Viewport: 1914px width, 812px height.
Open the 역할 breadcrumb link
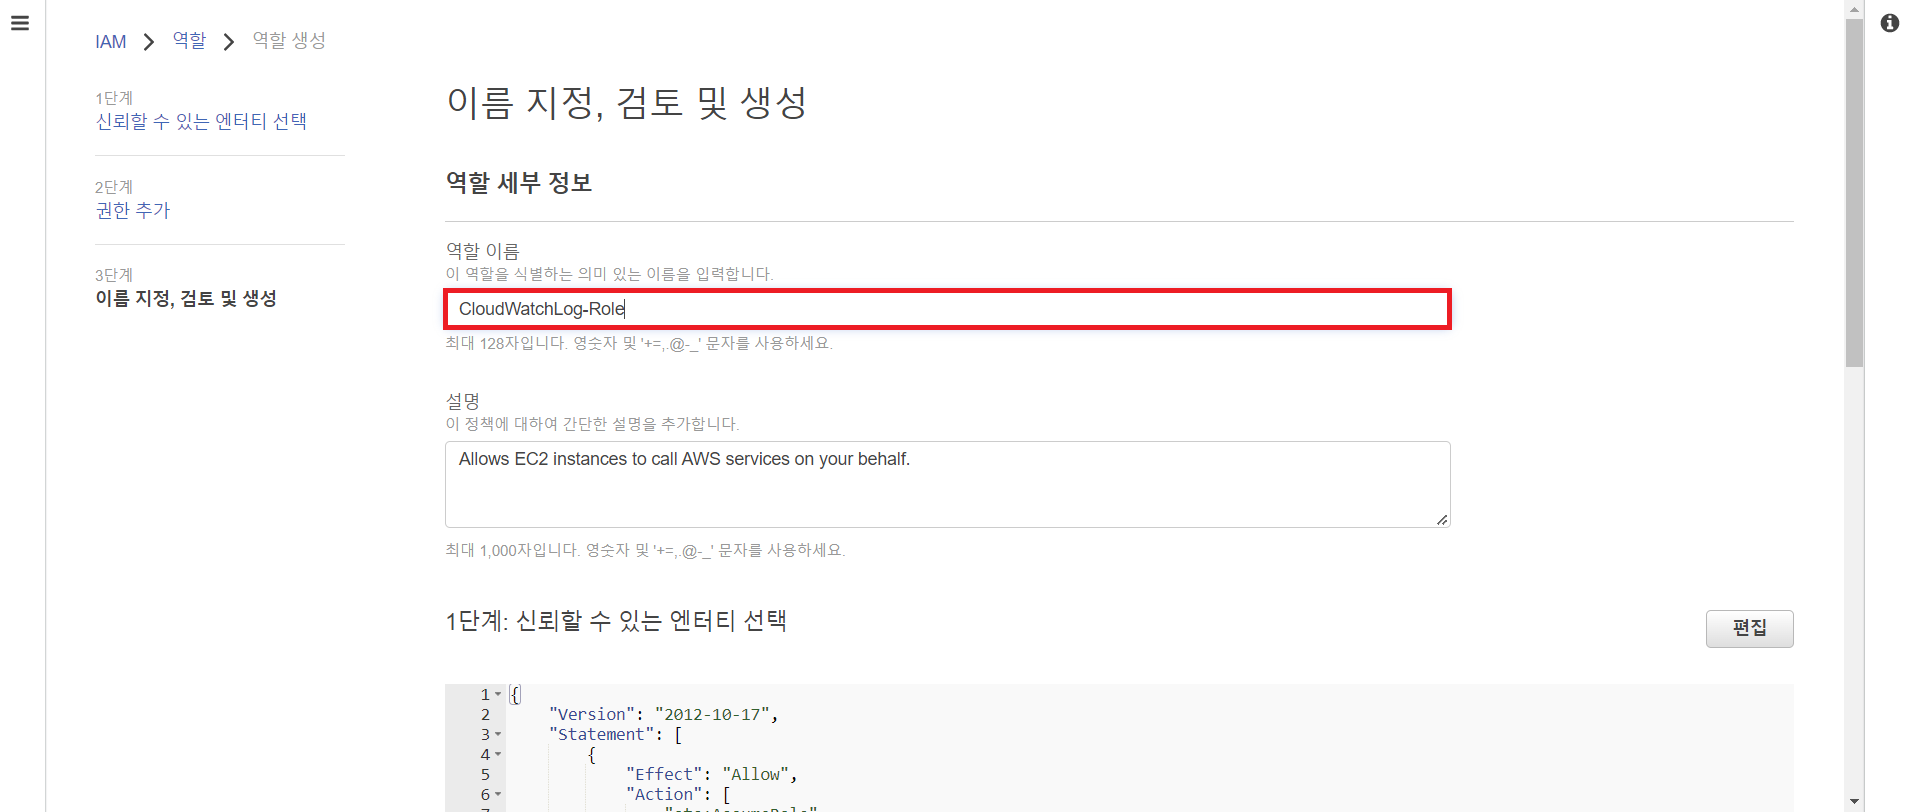point(189,40)
